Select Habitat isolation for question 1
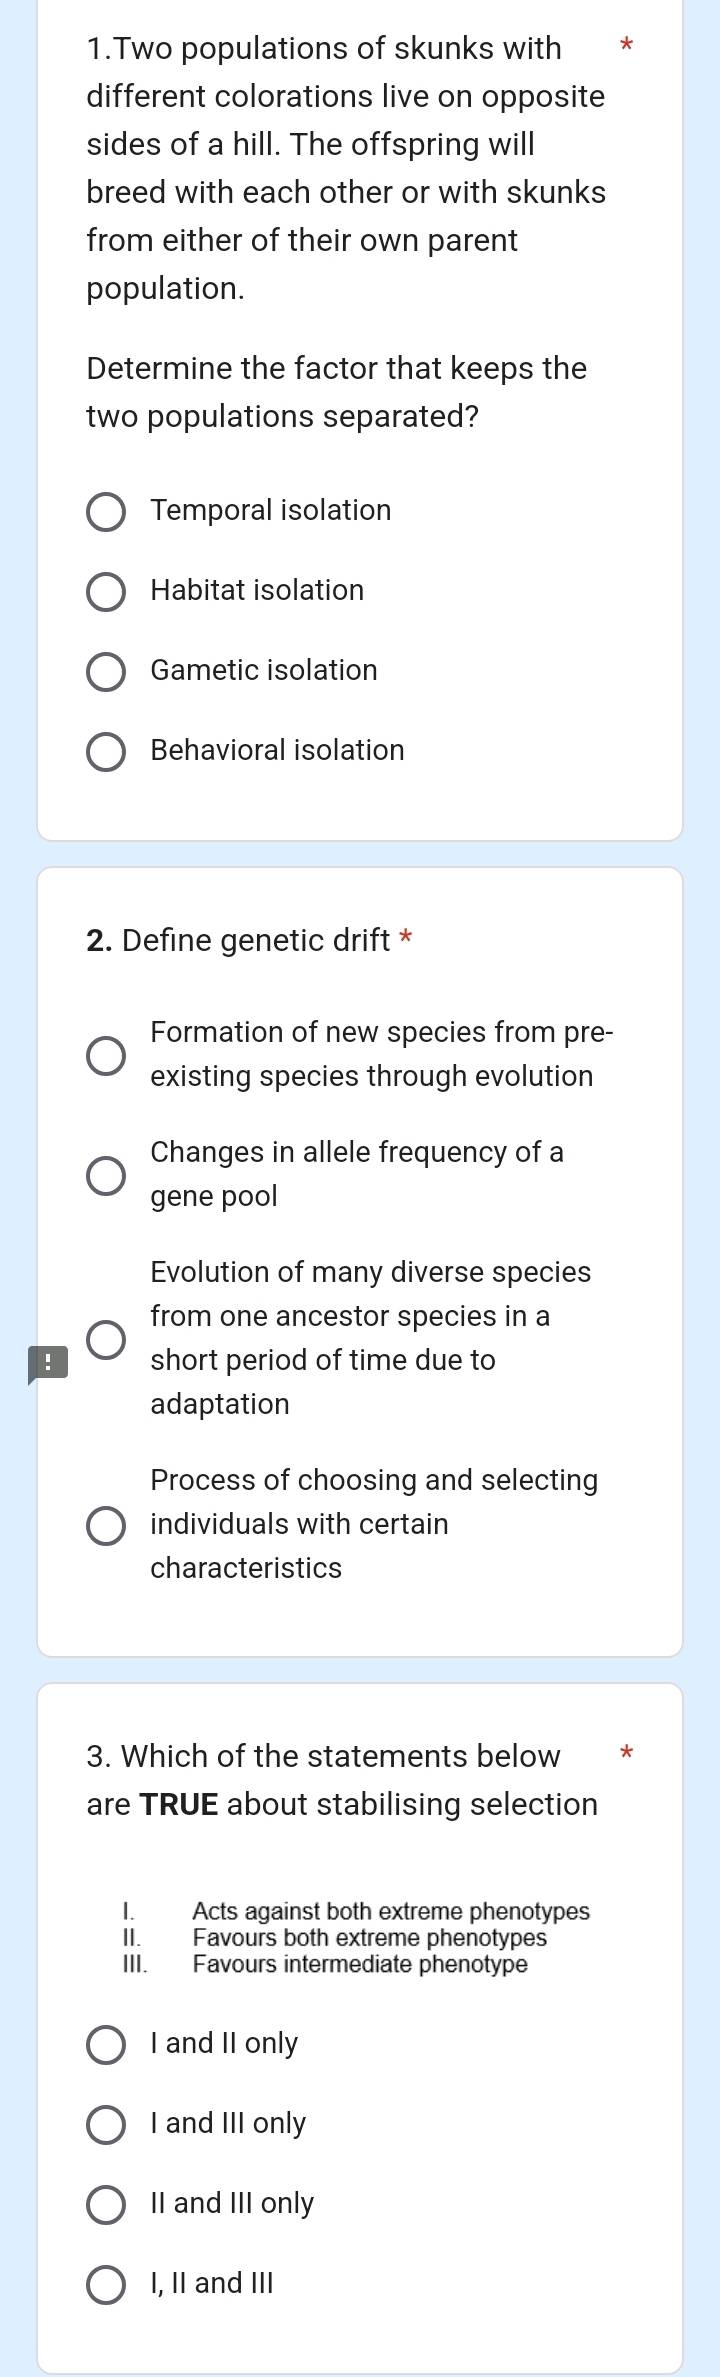This screenshot has width=720, height=2377. pyautogui.click(x=105, y=592)
